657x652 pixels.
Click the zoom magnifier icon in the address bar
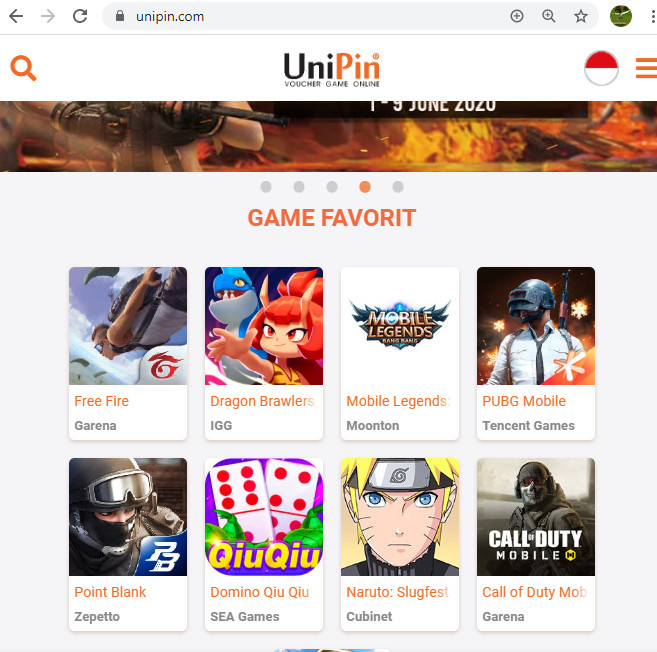pyautogui.click(x=548, y=16)
